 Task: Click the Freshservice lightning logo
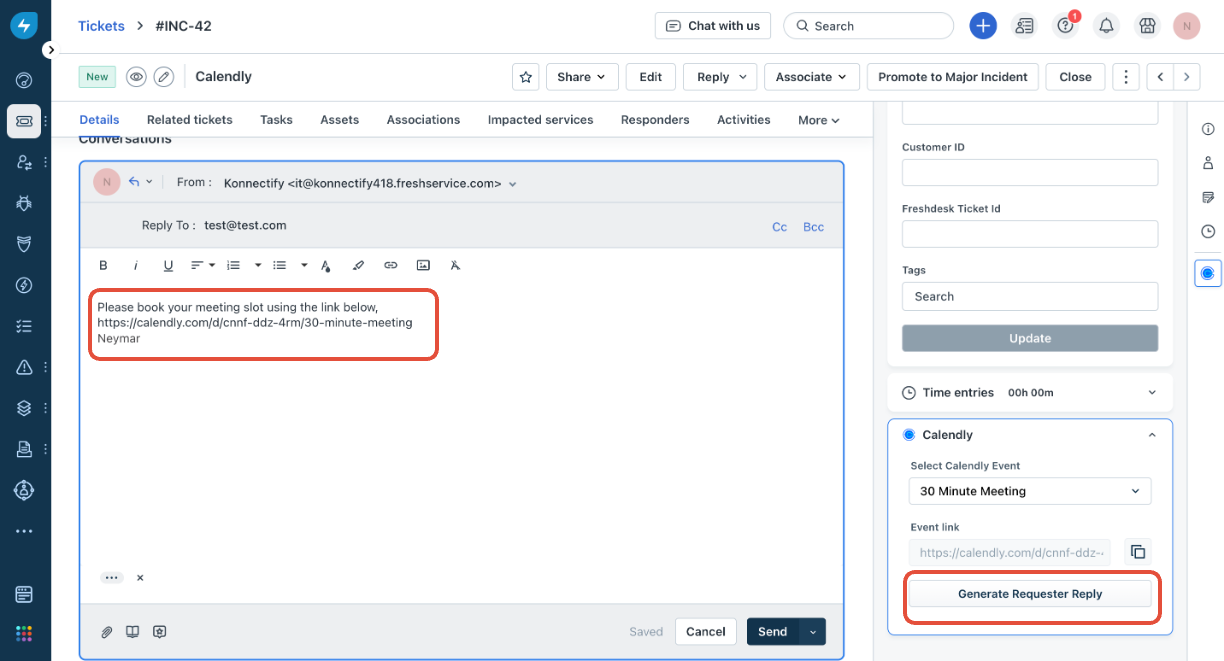coord(24,26)
